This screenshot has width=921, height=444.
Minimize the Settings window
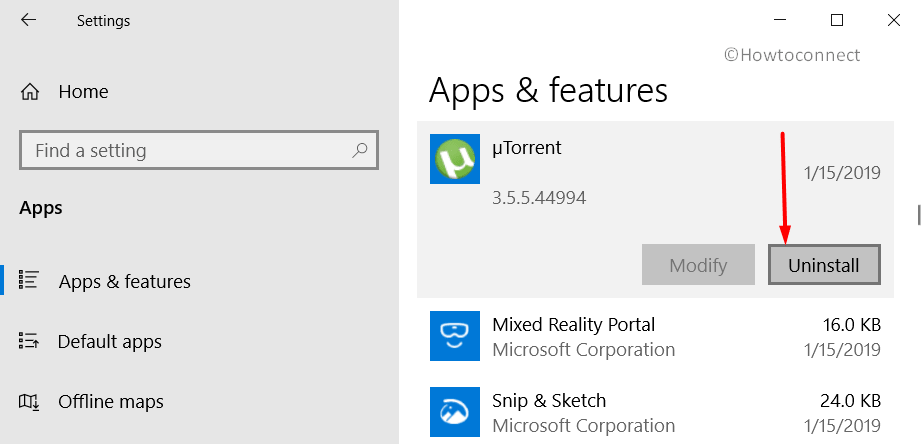(x=780, y=21)
